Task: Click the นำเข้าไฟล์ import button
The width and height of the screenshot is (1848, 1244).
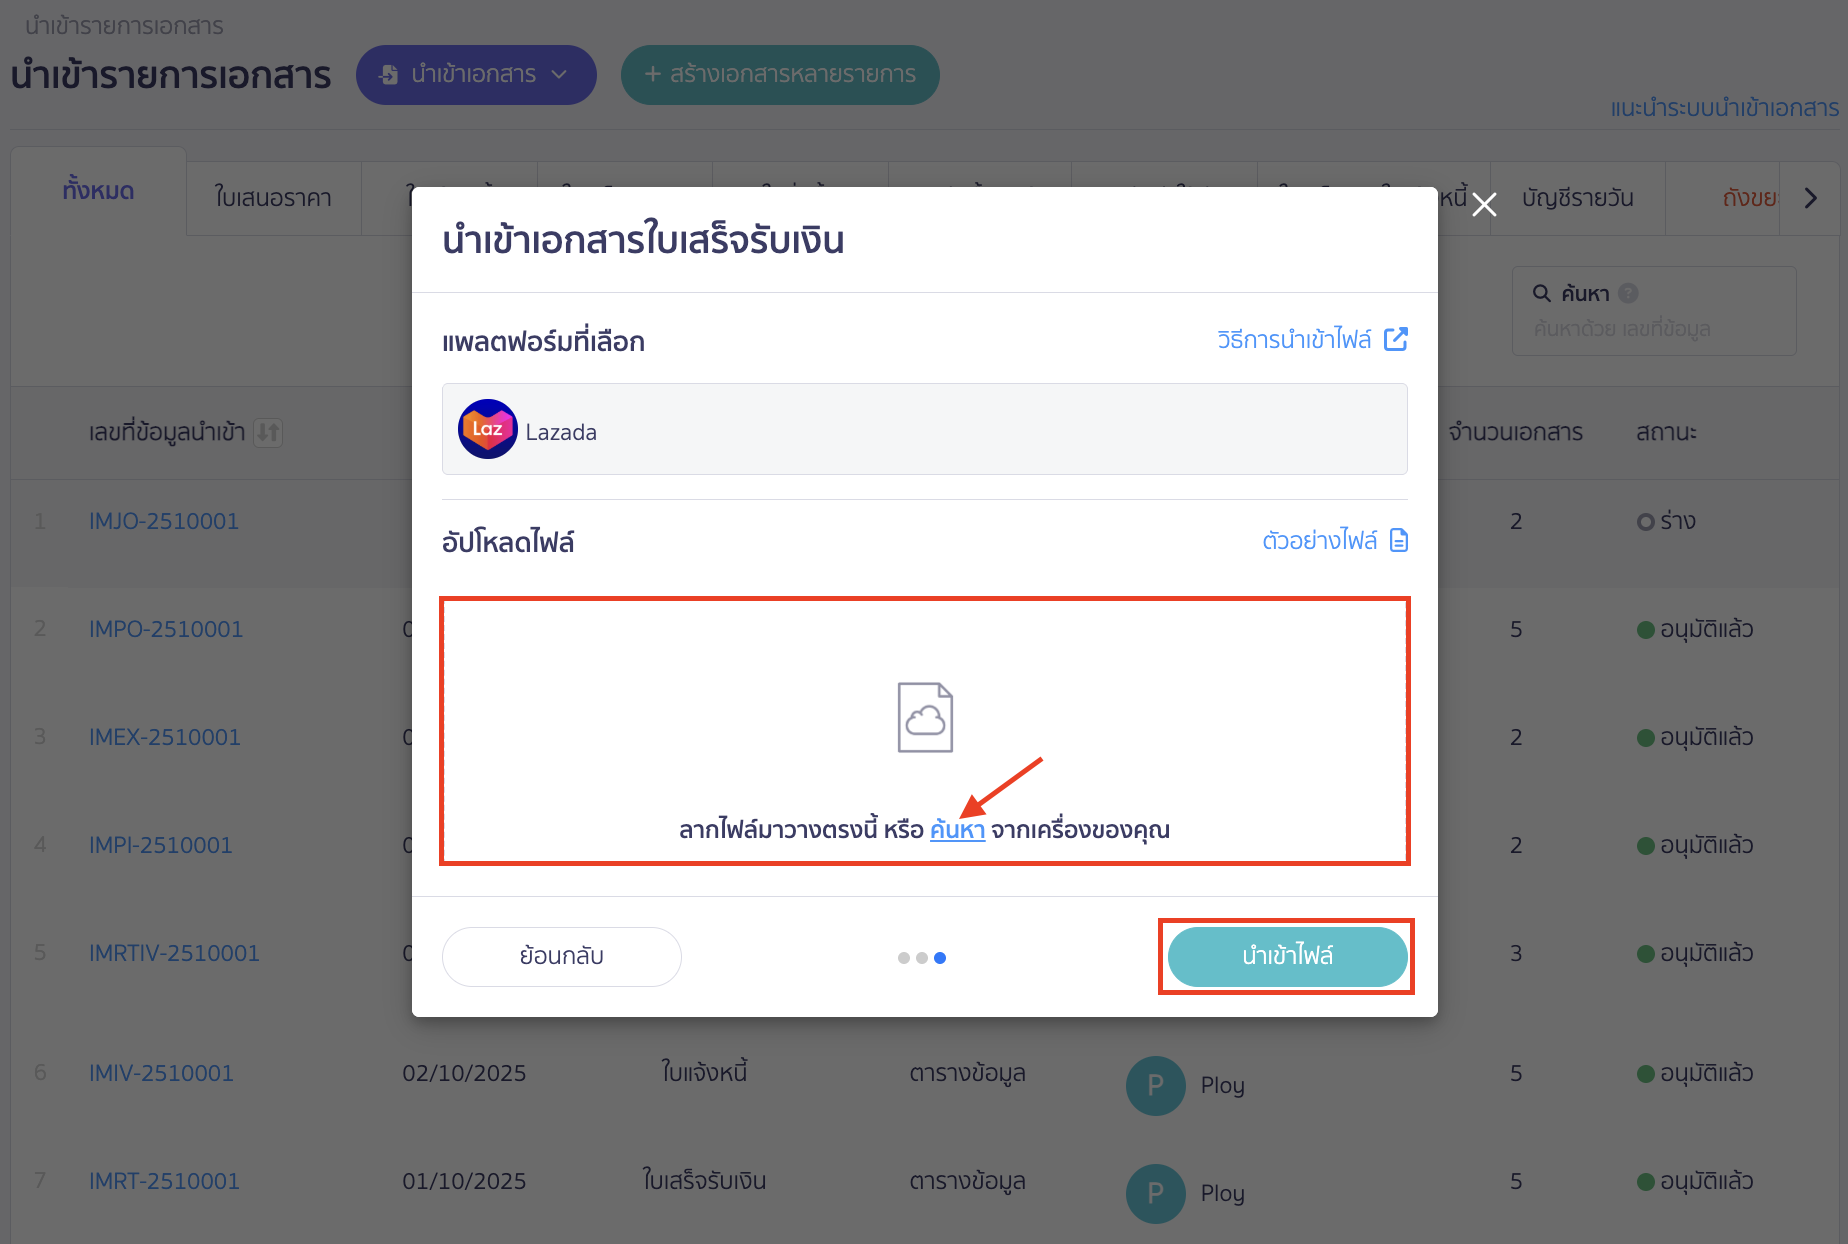Action: [1287, 956]
